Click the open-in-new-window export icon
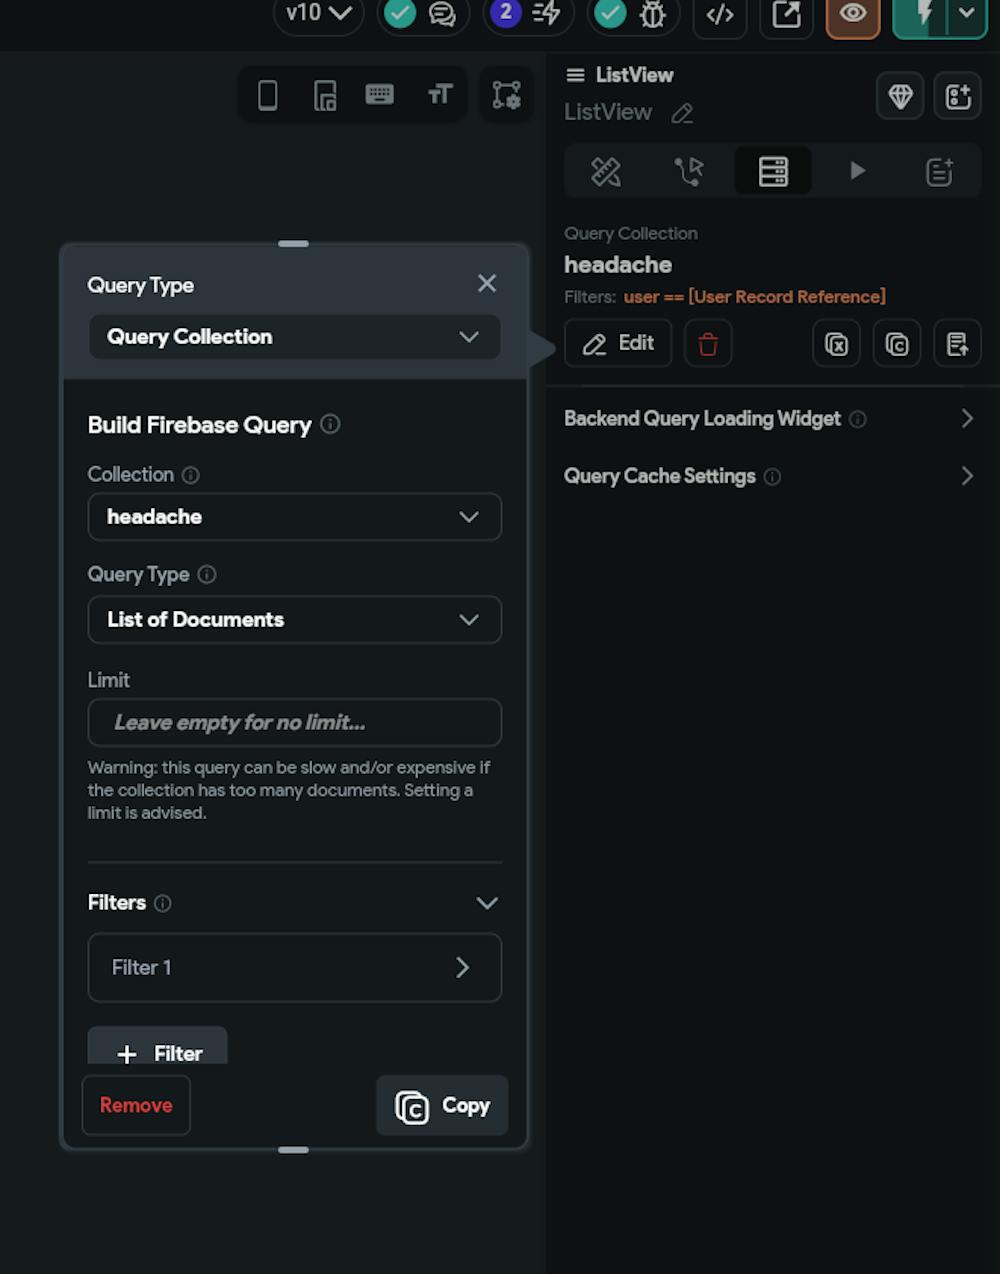This screenshot has width=1000, height=1274. 787,14
